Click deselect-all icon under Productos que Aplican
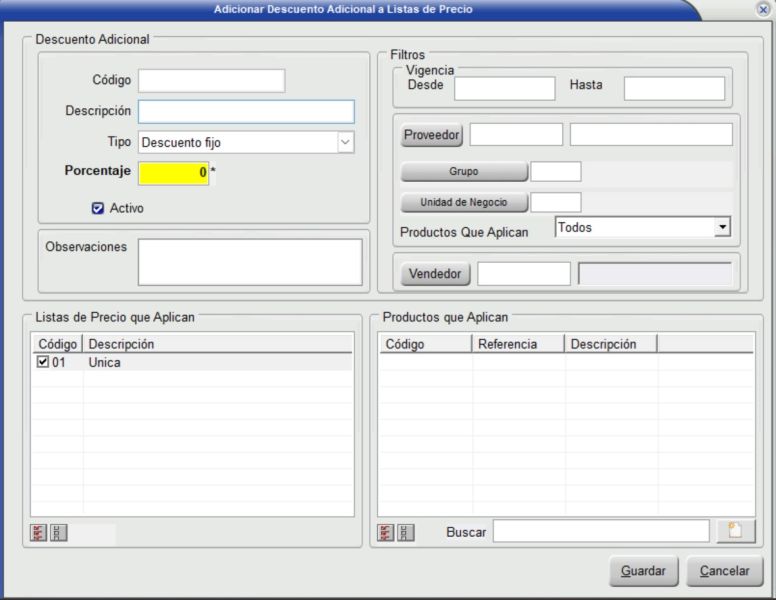The width and height of the screenshot is (776, 600). (406, 533)
